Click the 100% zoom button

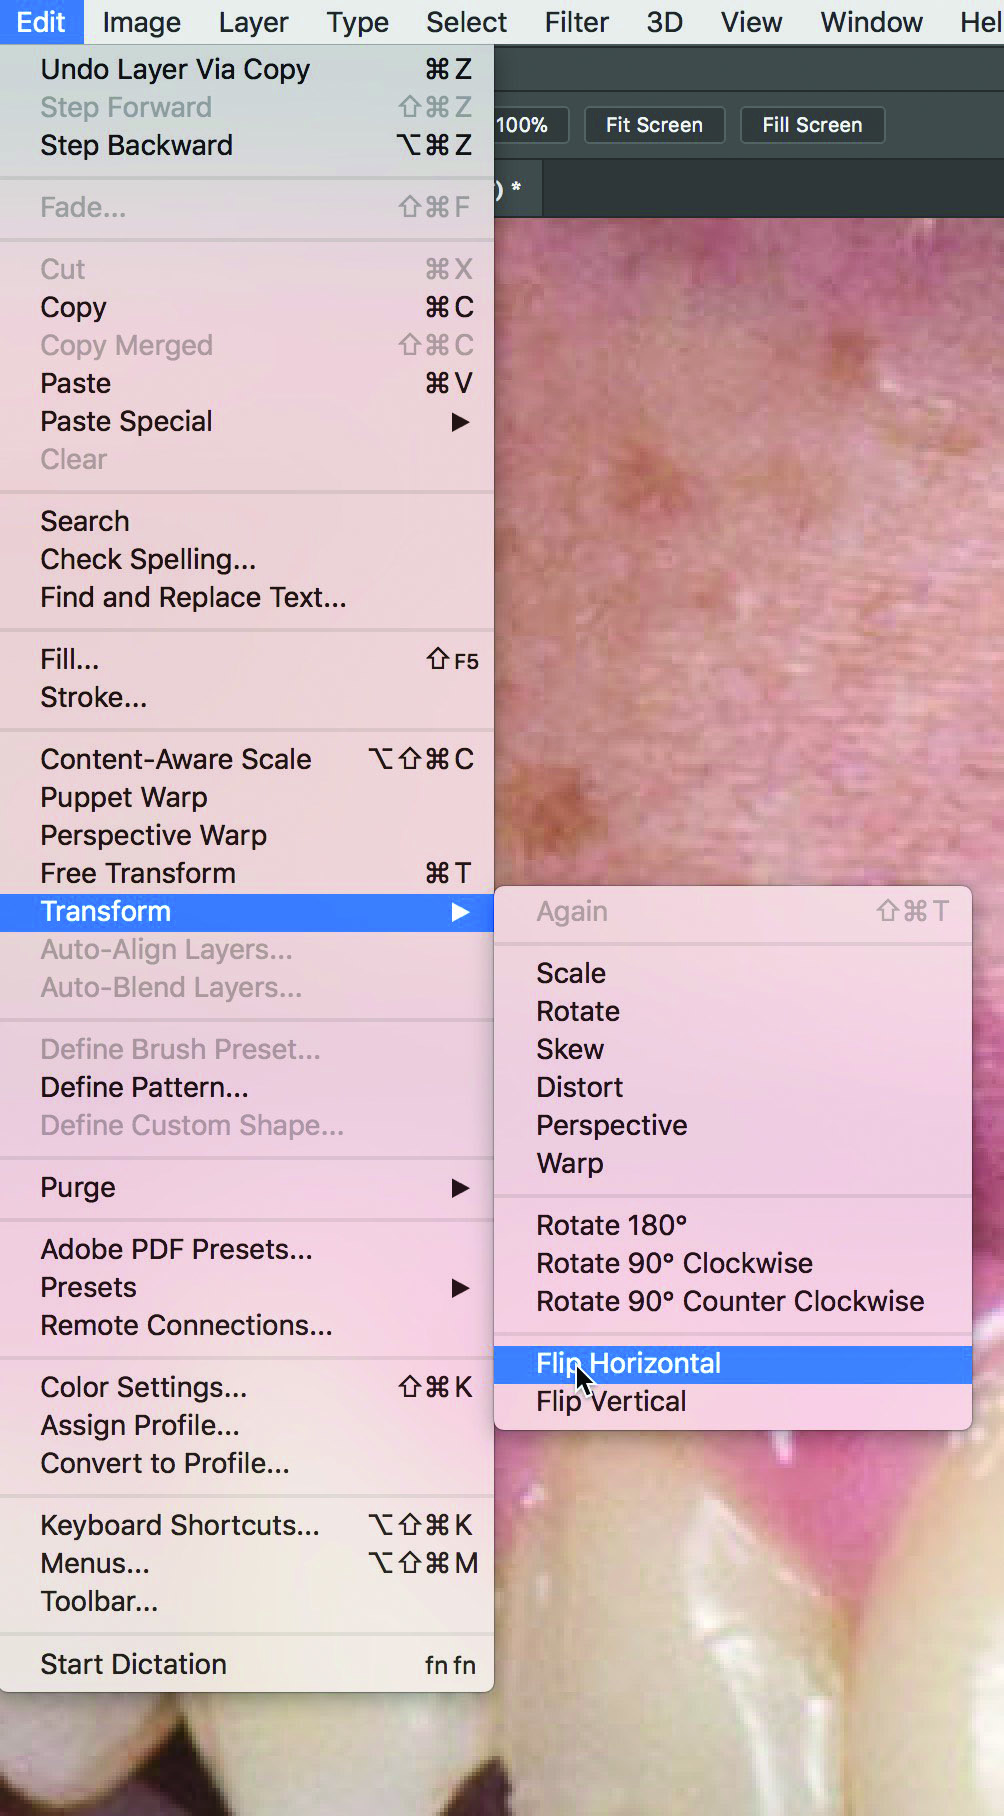tap(530, 125)
